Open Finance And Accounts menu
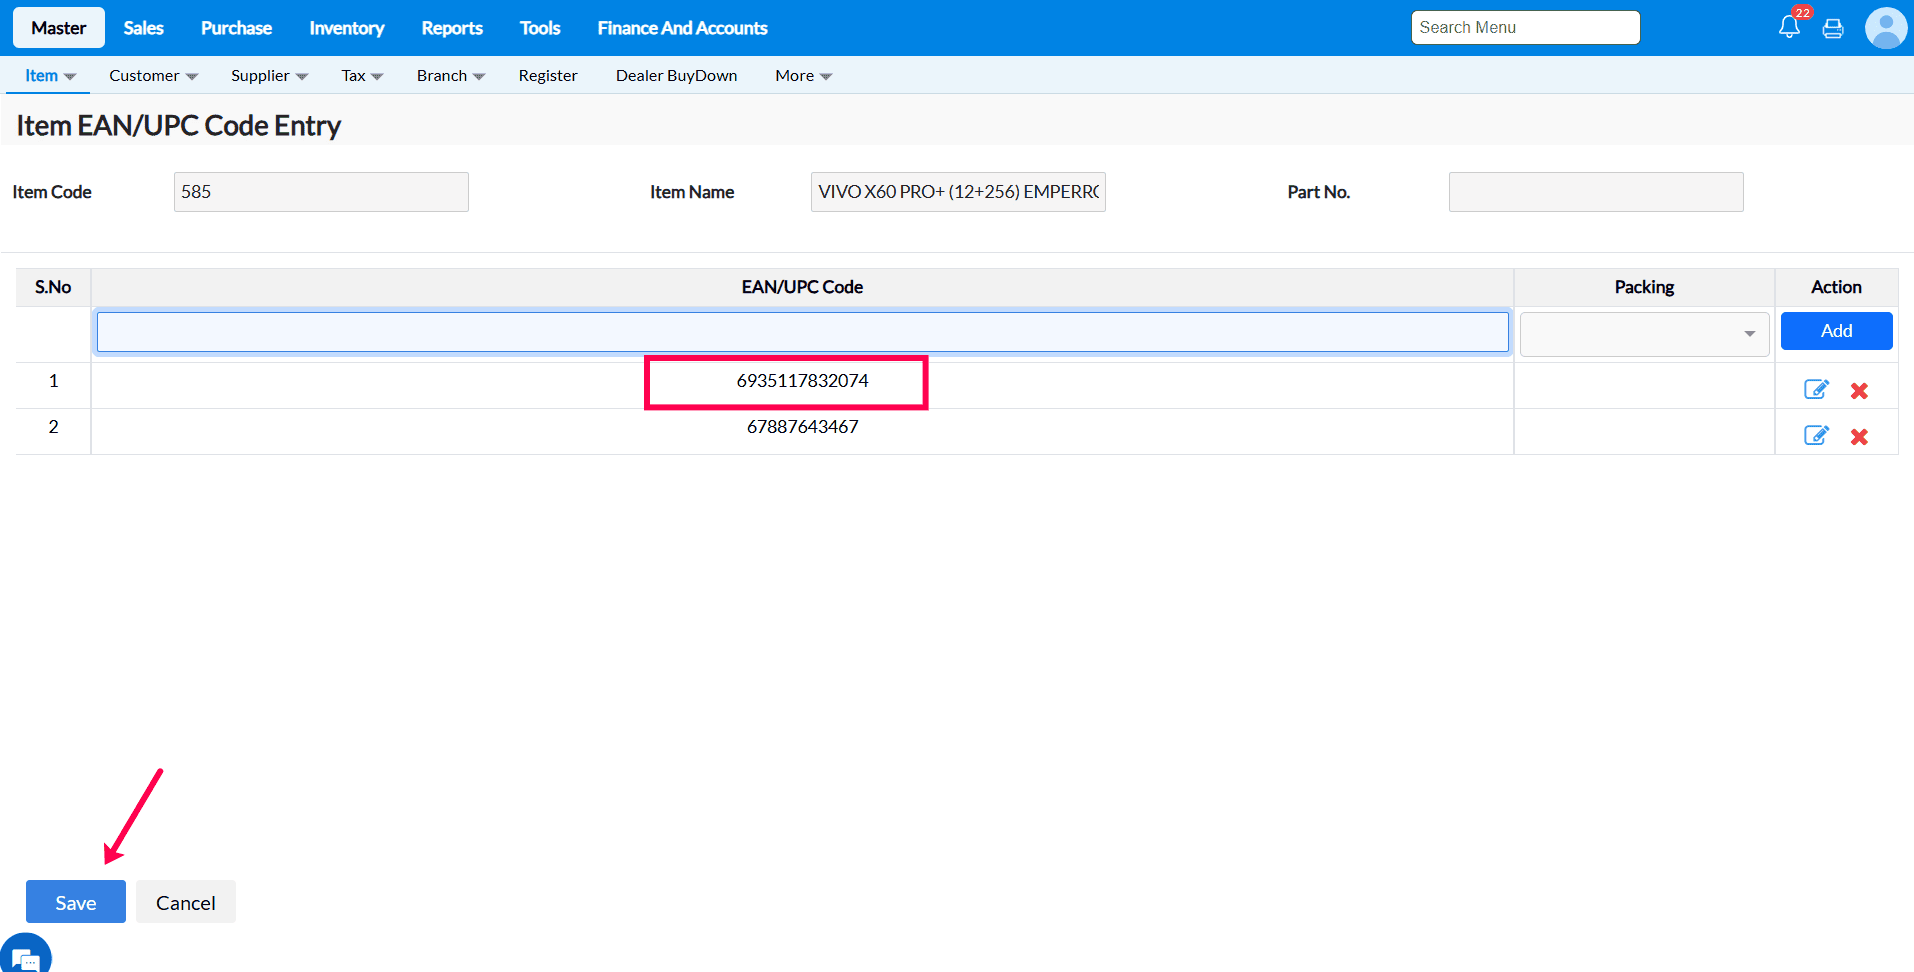Image resolution: width=1914 pixels, height=972 pixels. pos(682,28)
